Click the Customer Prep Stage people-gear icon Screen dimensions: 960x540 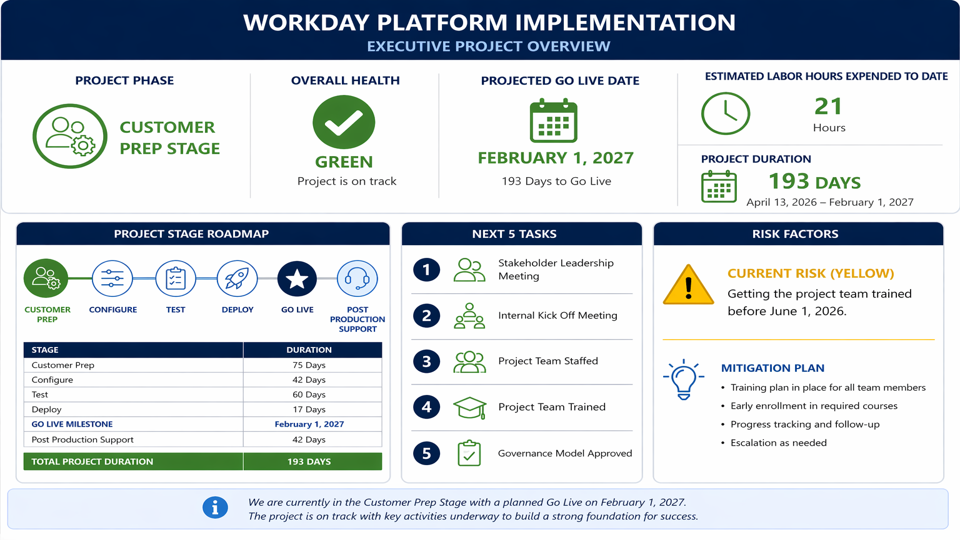coord(70,136)
